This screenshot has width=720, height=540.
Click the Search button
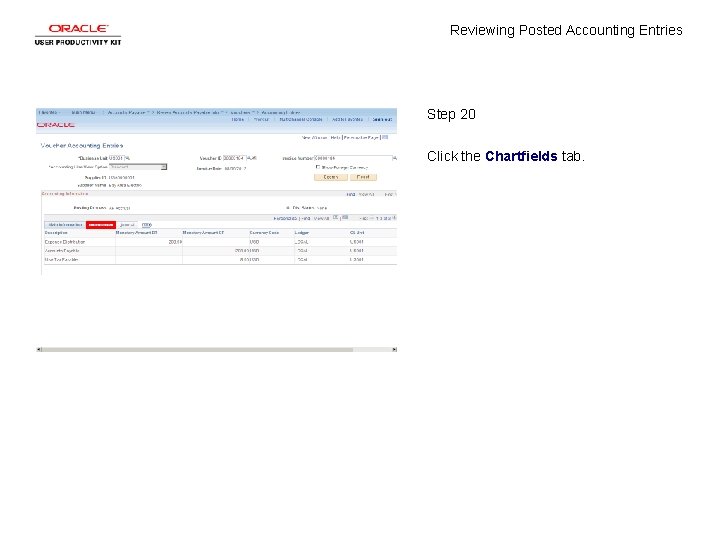[x=331, y=177]
